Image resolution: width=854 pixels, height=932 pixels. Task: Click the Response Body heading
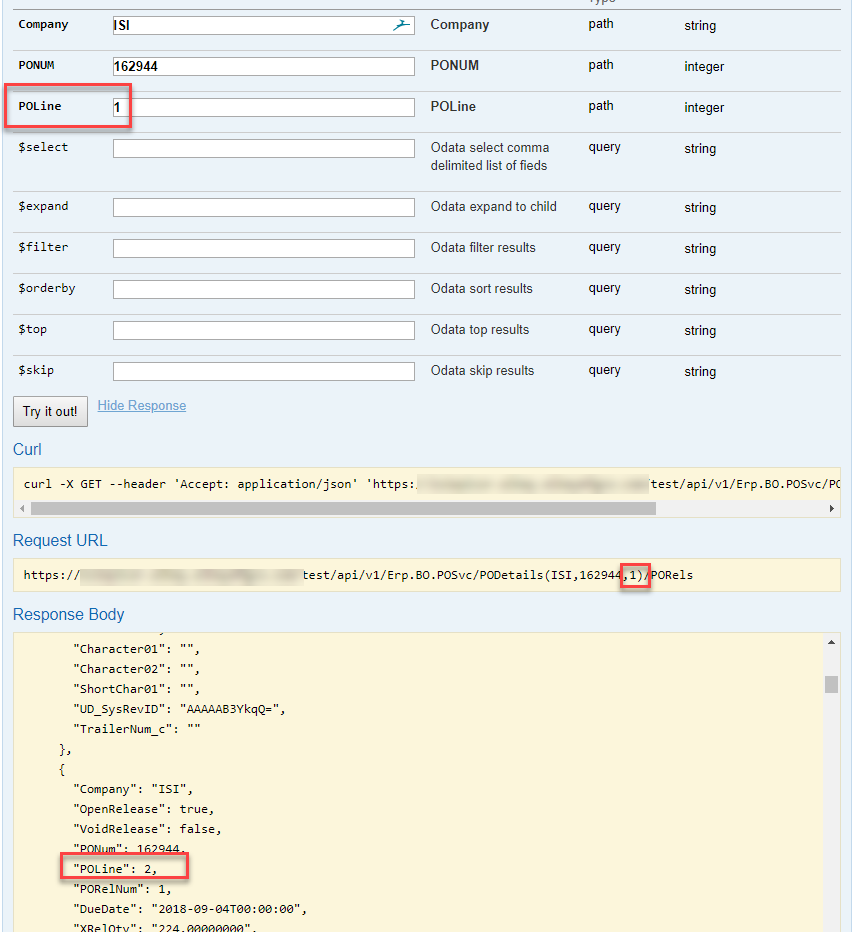tap(68, 614)
